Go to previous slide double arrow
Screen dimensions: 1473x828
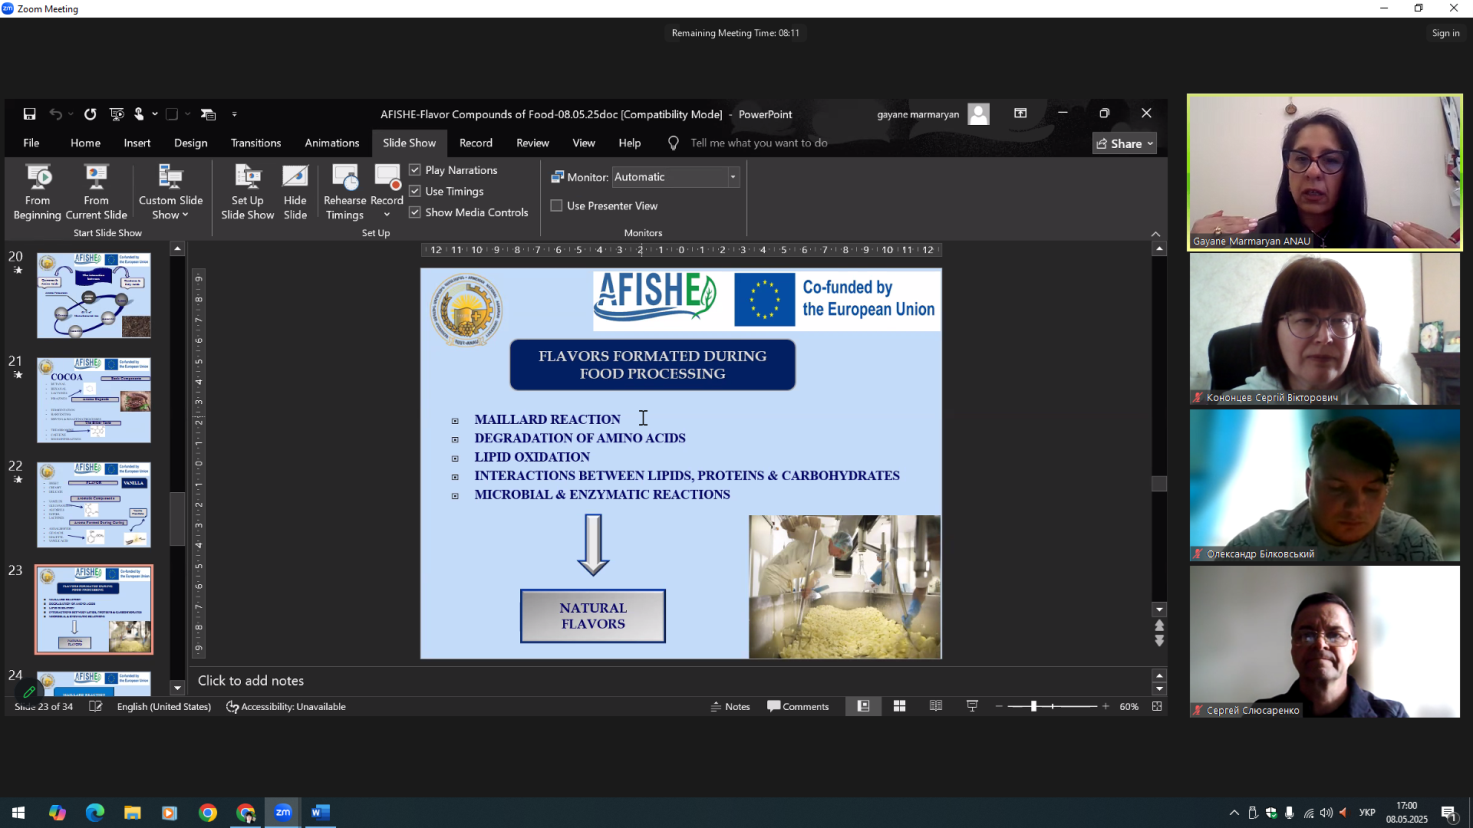1159,626
